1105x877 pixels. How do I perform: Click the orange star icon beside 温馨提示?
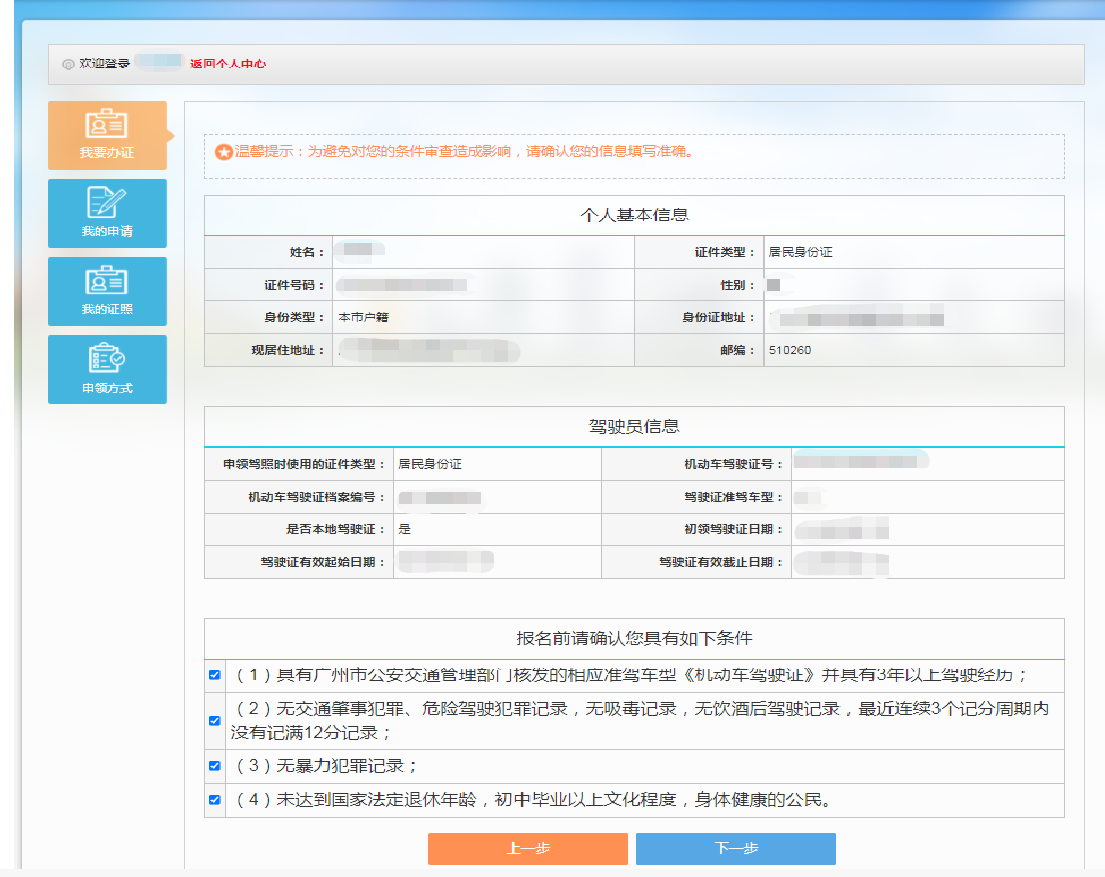224,152
